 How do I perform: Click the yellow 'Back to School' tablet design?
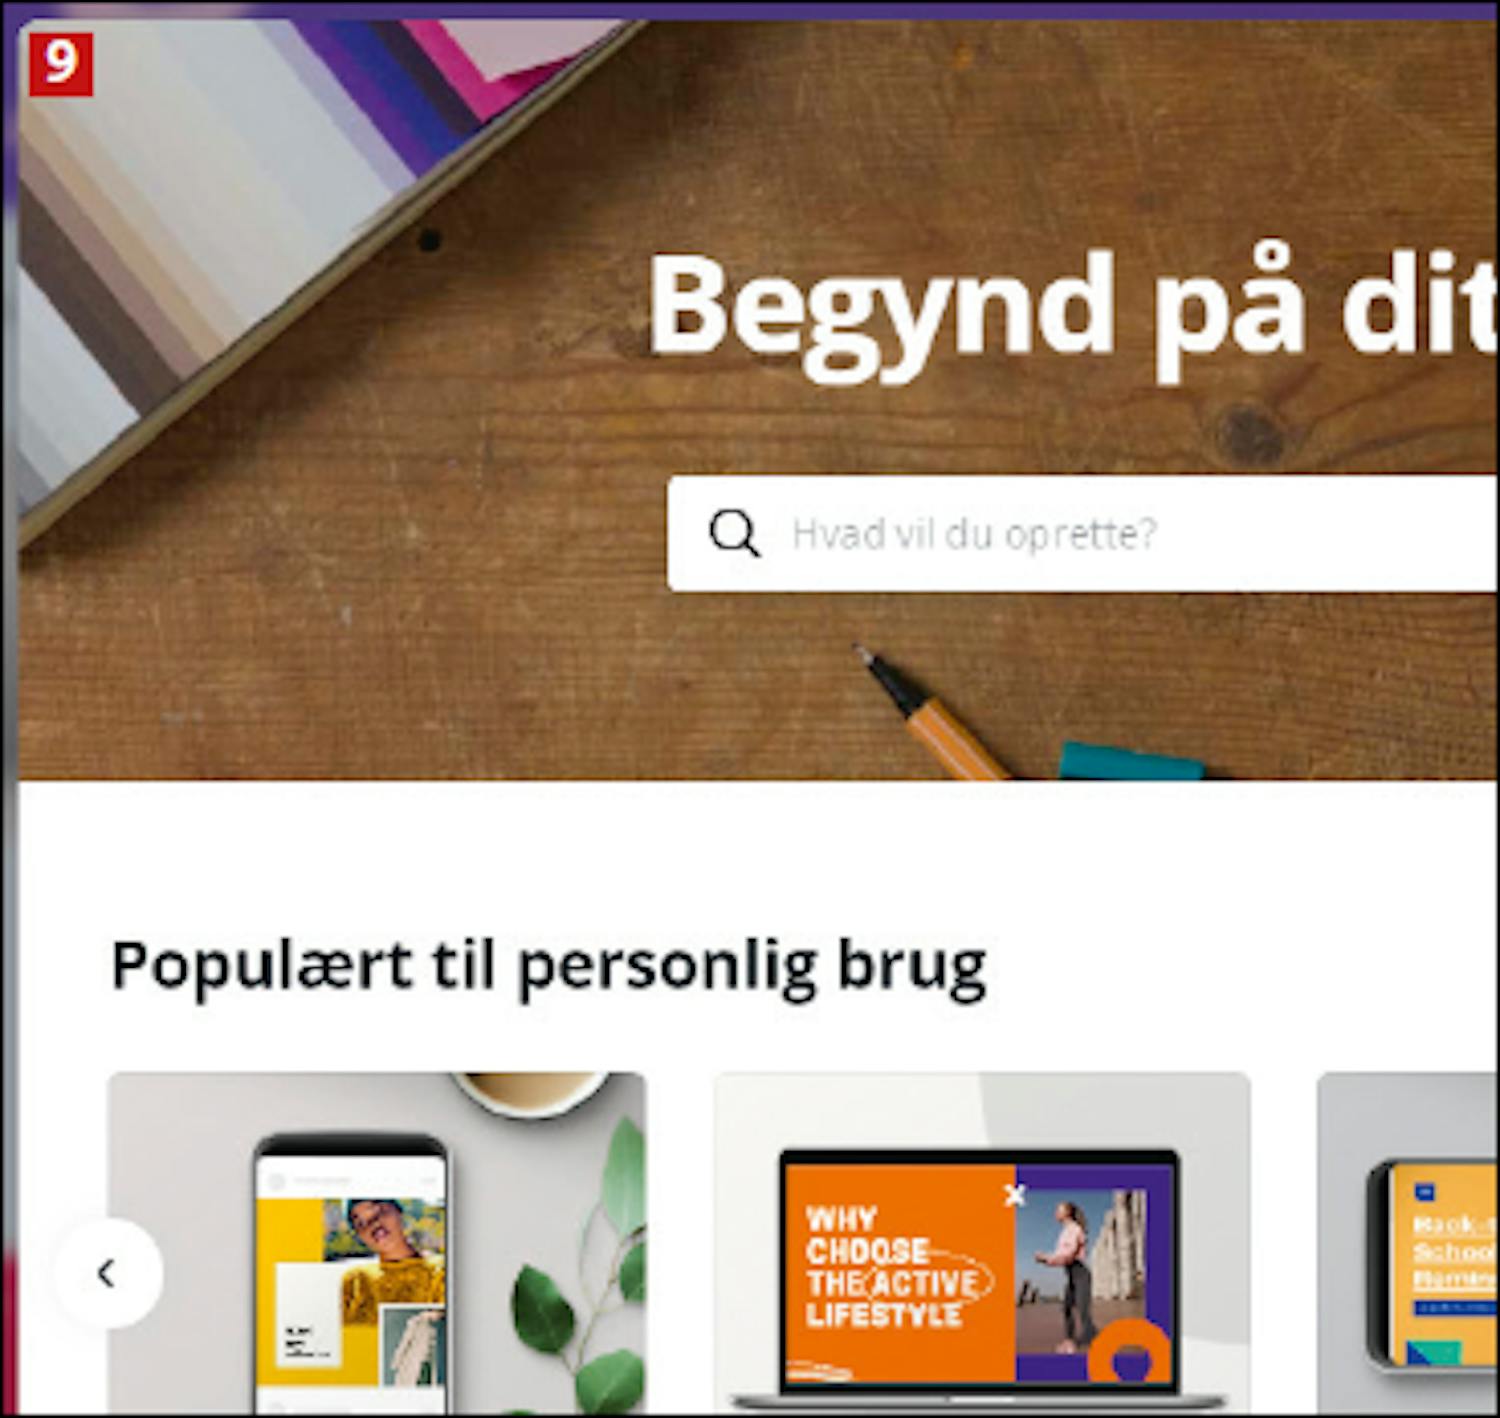(x=1443, y=1265)
